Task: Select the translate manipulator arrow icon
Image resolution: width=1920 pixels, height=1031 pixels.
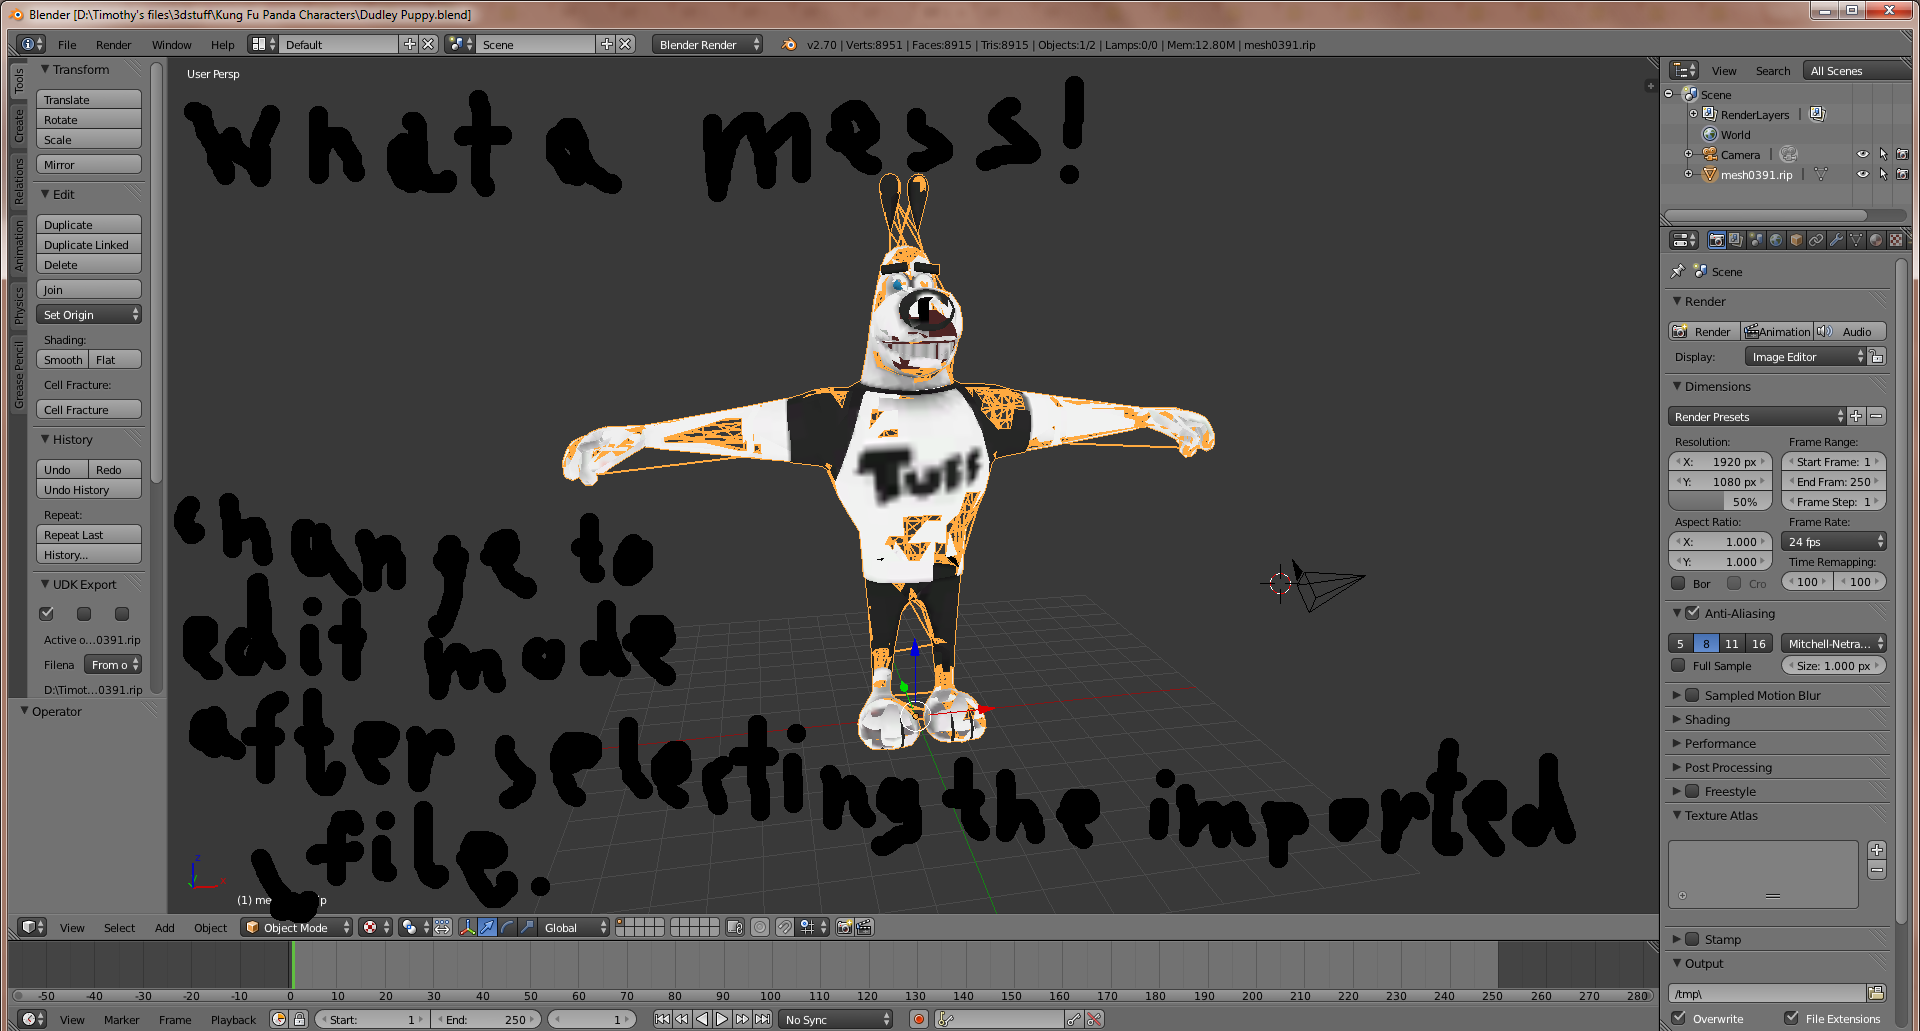Action: coord(487,927)
